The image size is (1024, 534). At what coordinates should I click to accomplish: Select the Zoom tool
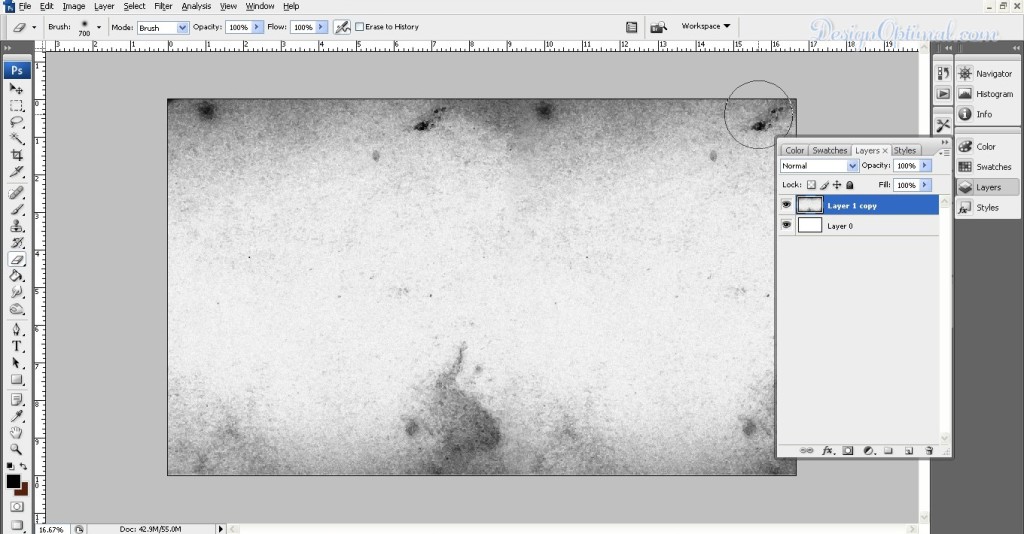16,450
